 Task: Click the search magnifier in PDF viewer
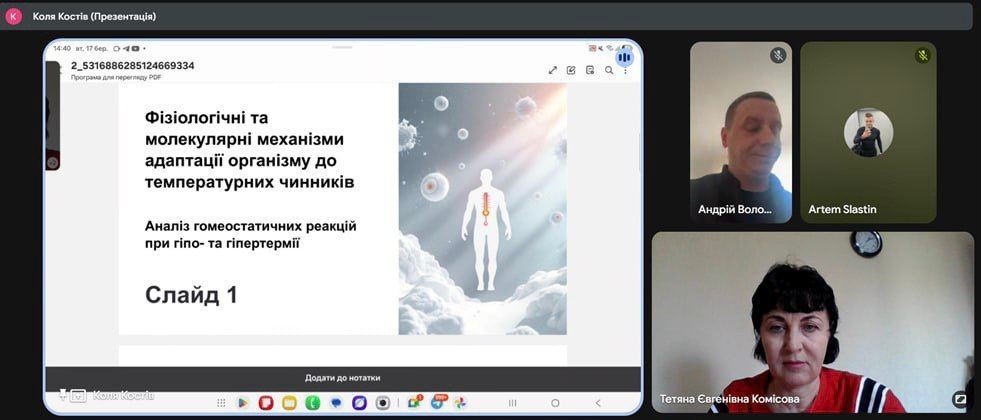pos(608,70)
